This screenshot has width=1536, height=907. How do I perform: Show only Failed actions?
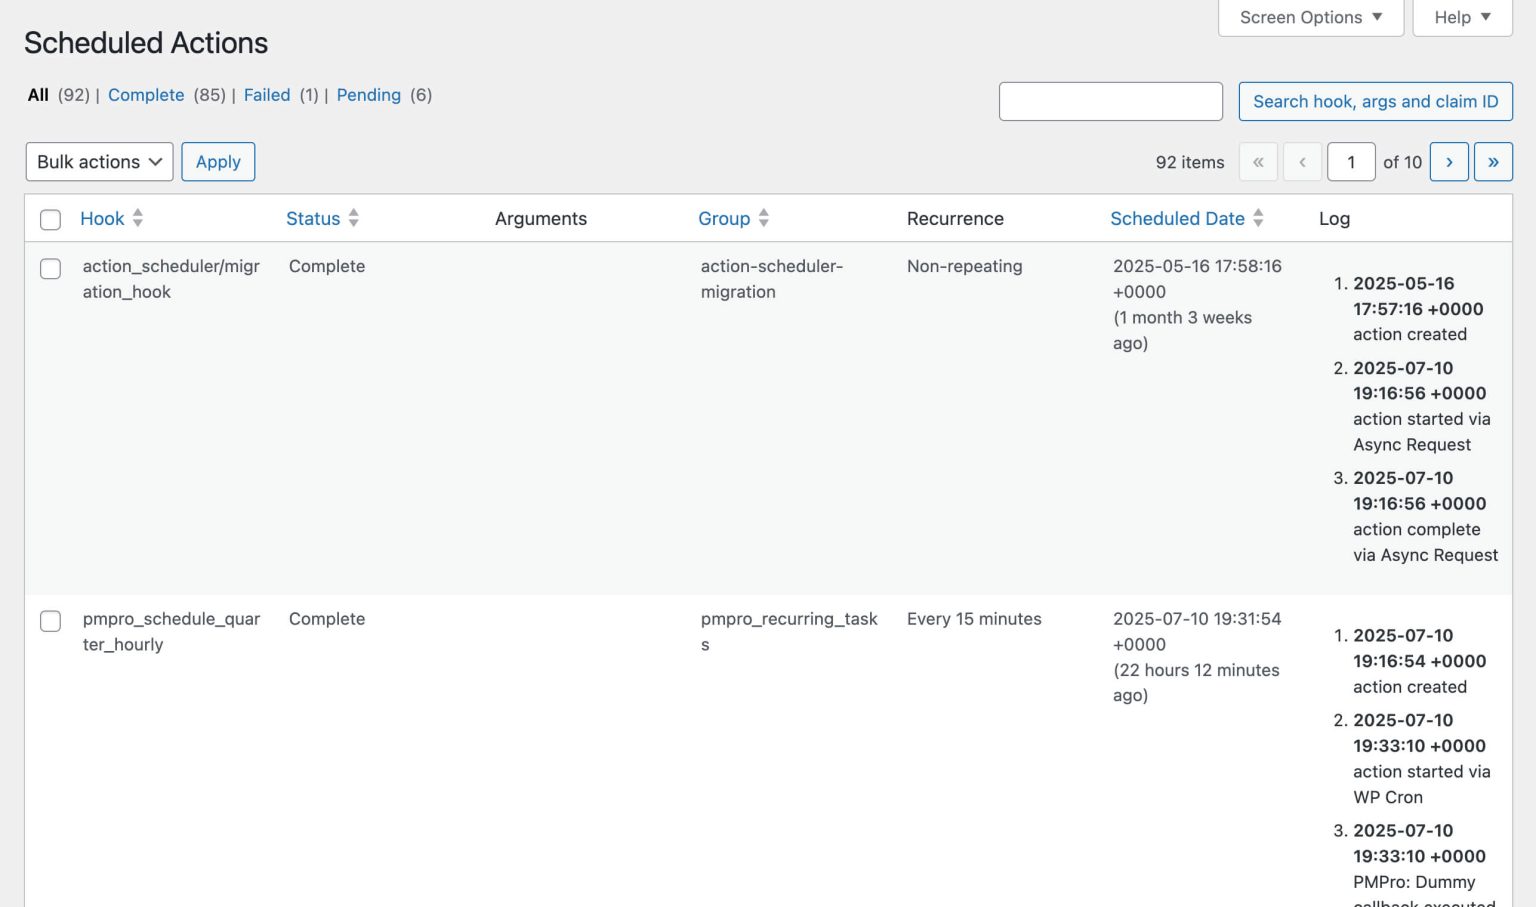[x=267, y=95]
